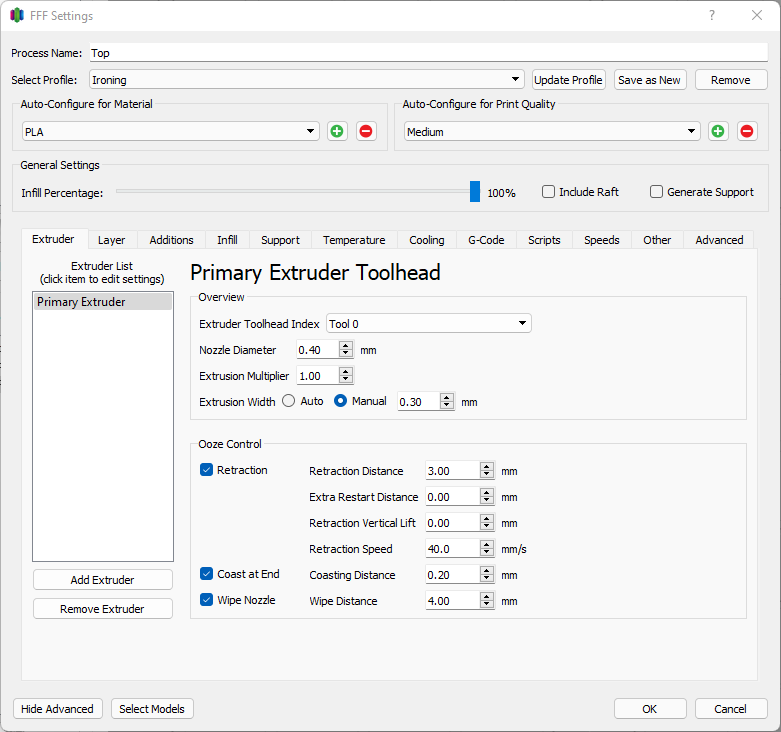
Task: Enable Include Raft checkbox
Action: click(548, 192)
